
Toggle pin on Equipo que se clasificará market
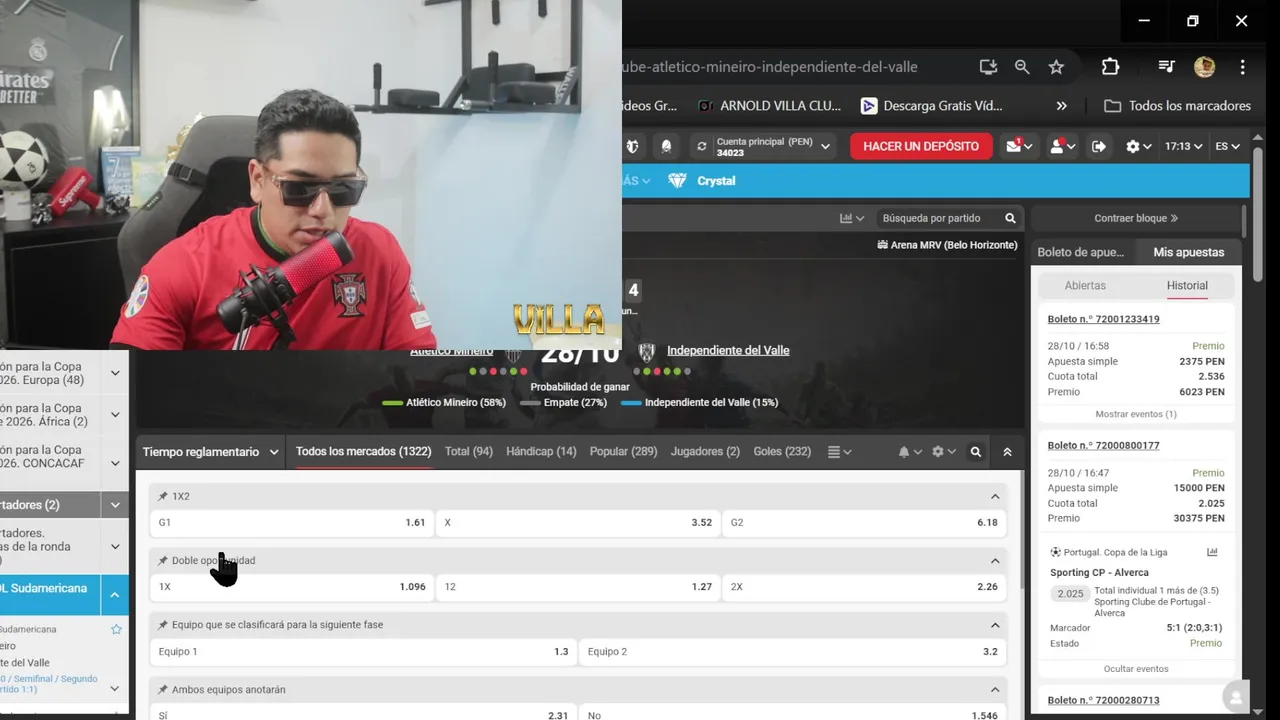pos(163,625)
